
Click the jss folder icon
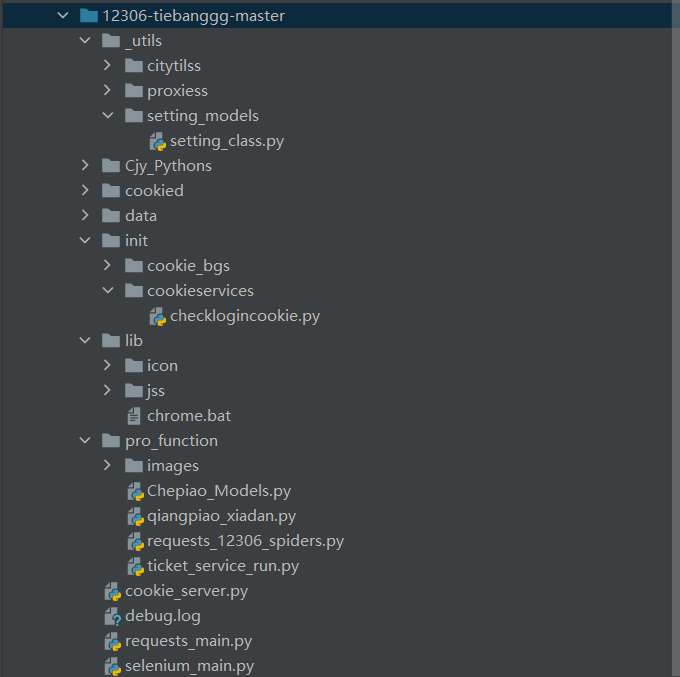click(x=134, y=390)
